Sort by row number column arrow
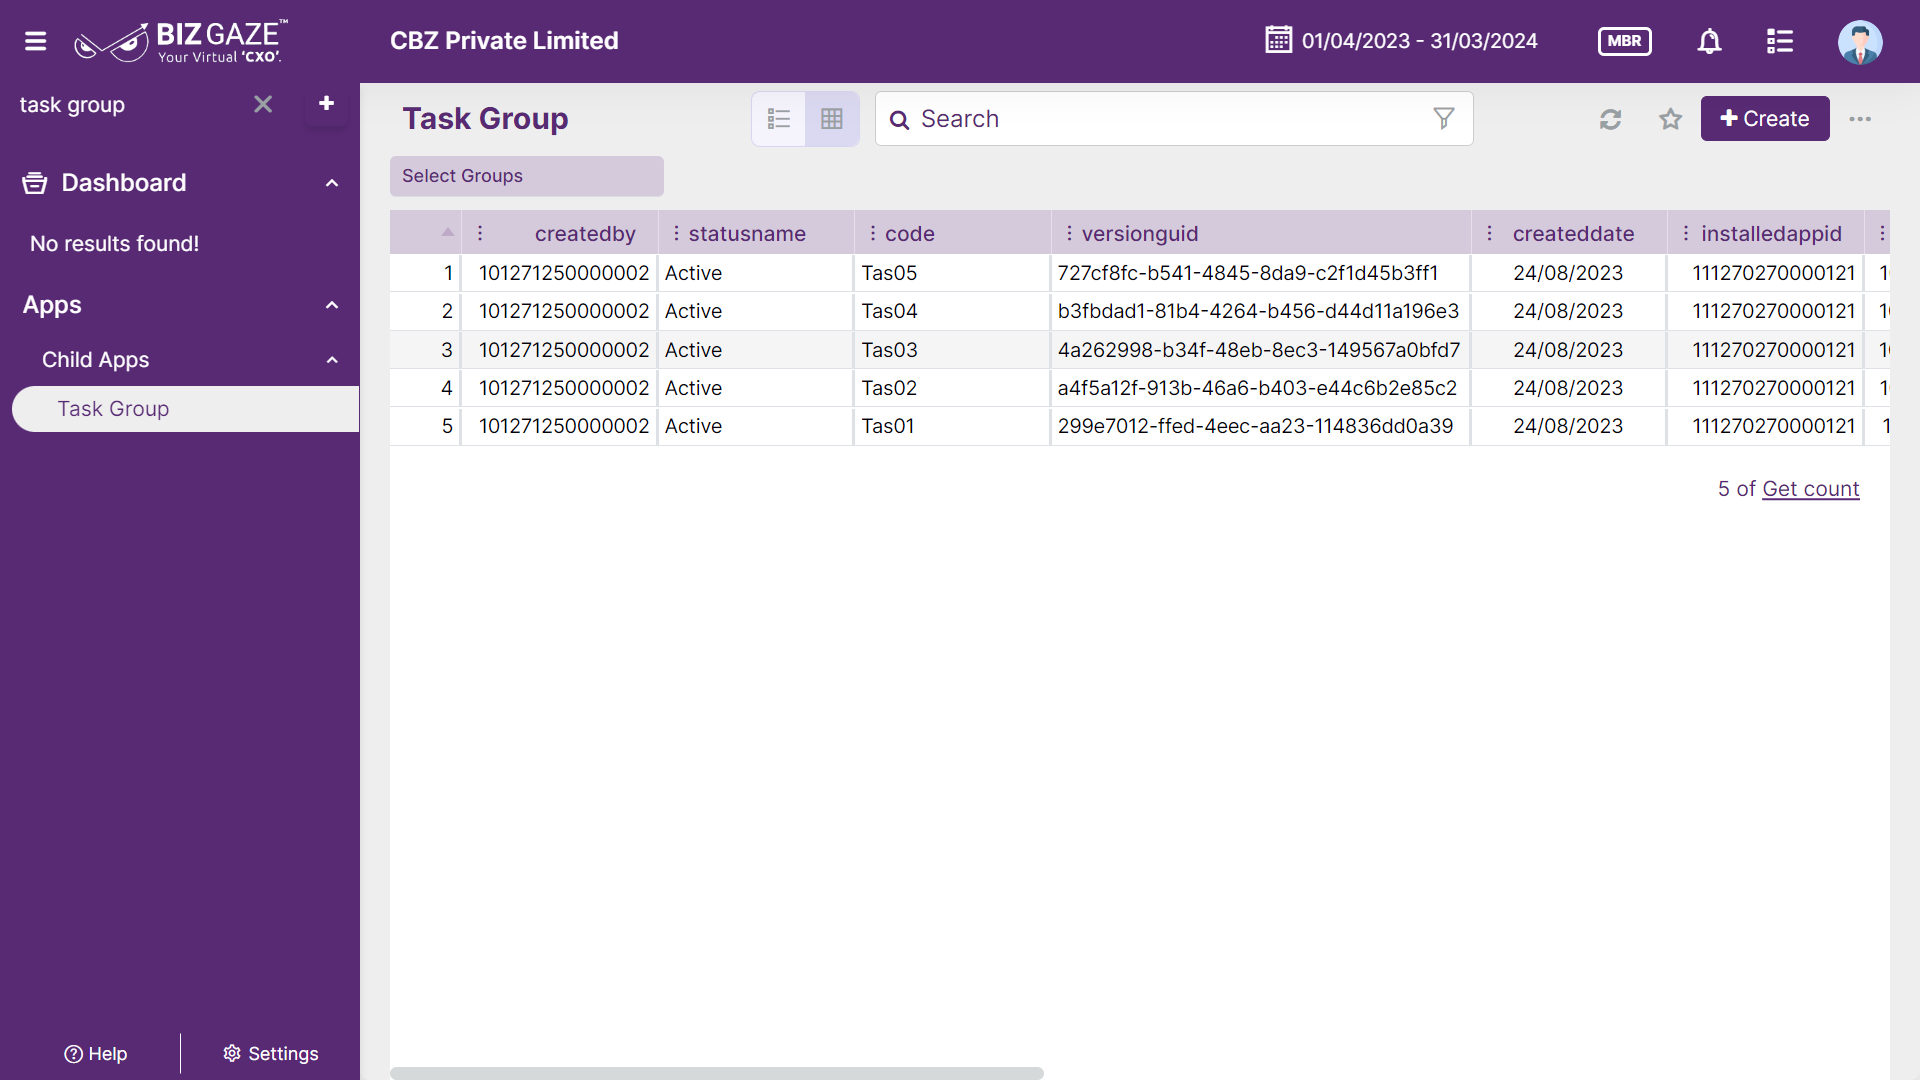Image resolution: width=1920 pixels, height=1080 pixels. [x=447, y=232]
